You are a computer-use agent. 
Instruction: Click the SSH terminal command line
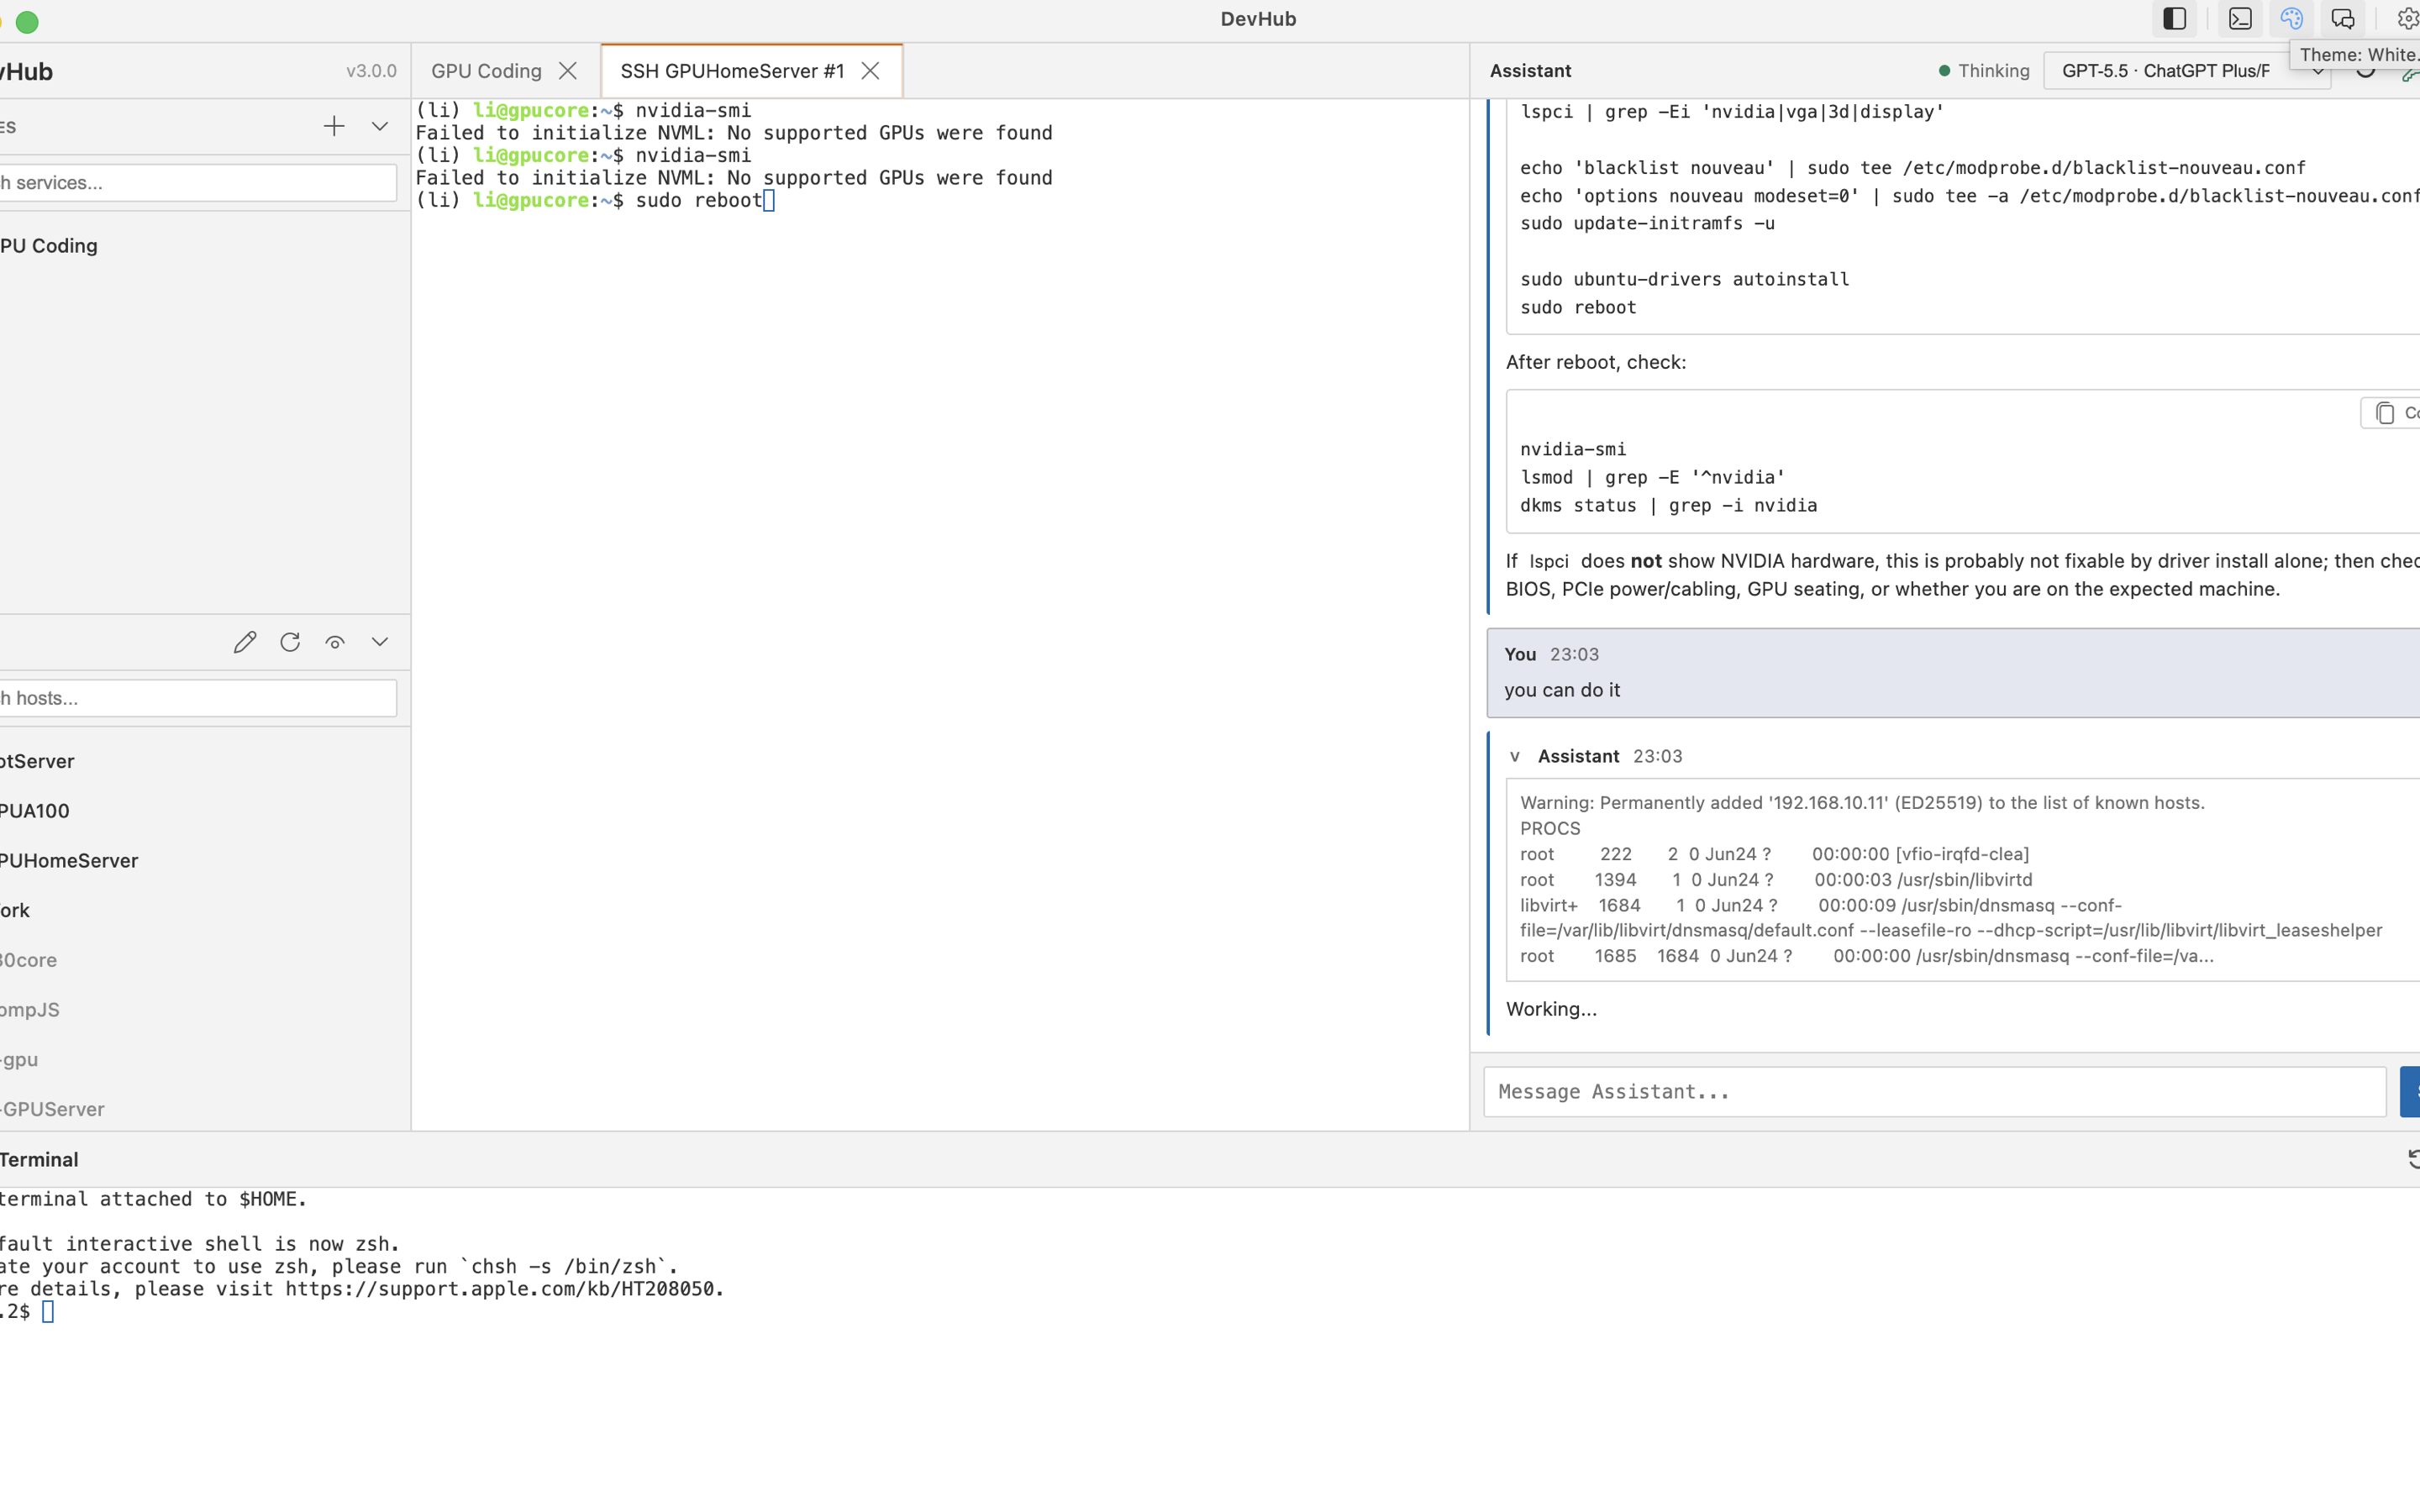(x=595, y=201)
